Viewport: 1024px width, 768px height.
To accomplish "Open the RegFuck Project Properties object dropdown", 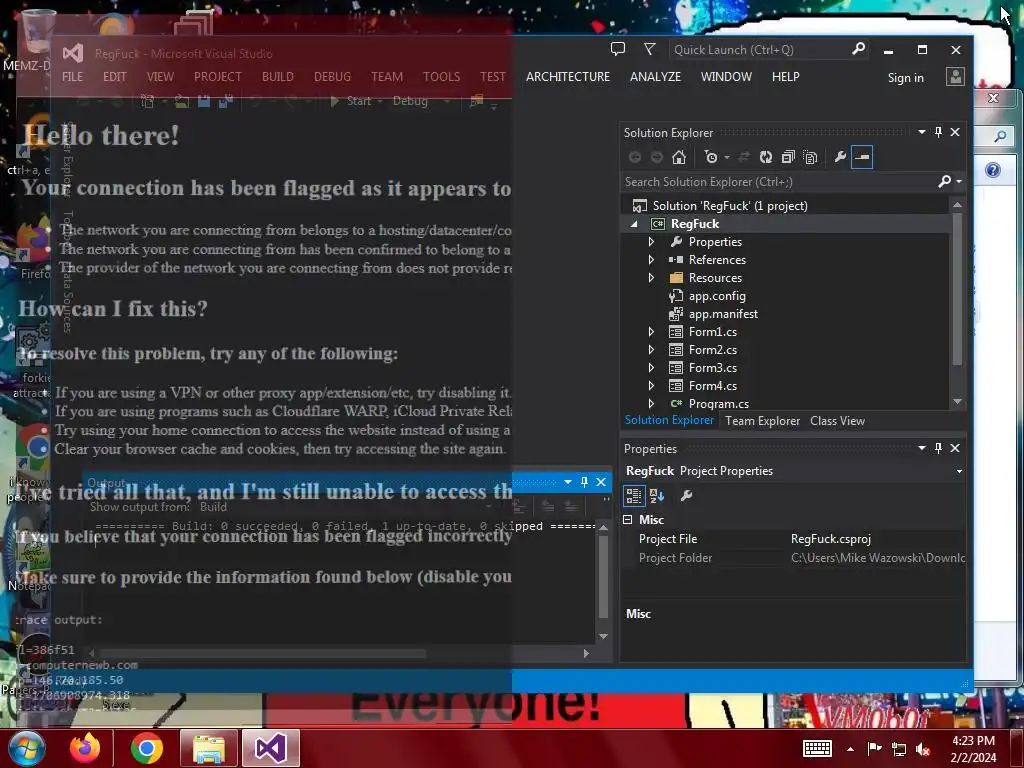I will pyautogui.click(x=959, y=472).
